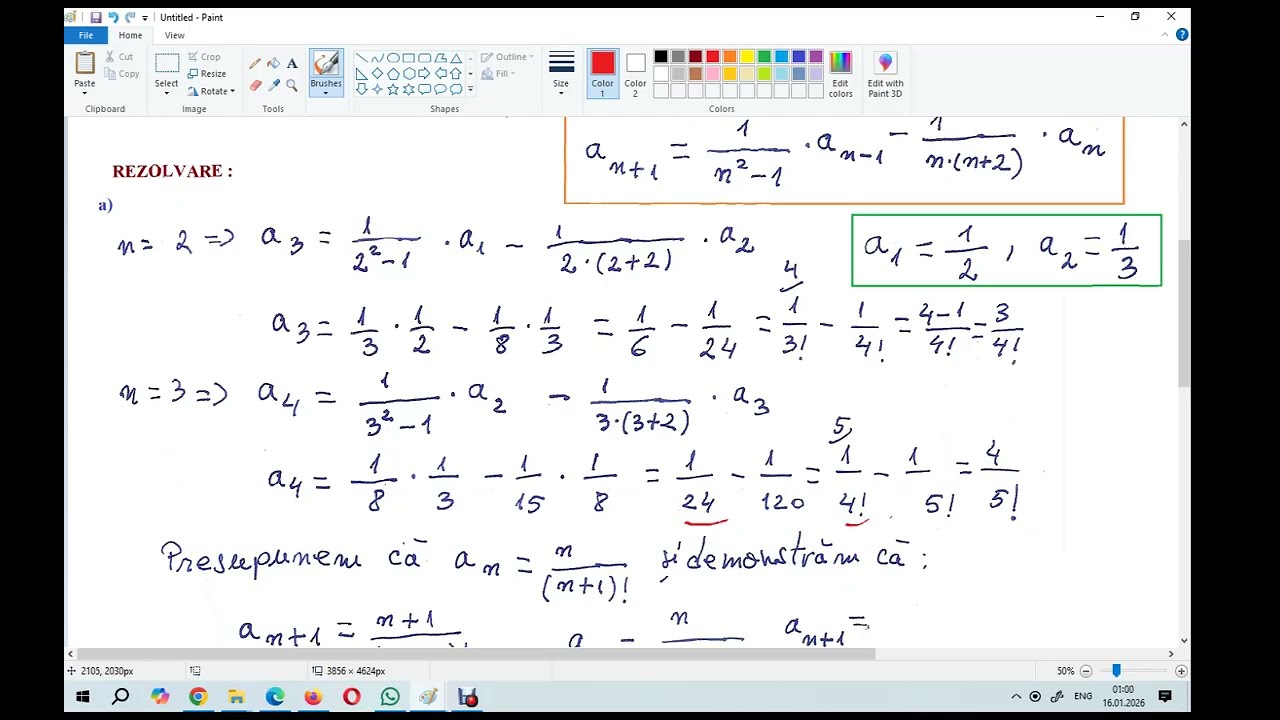Pick the green color swatch
The height and width of the screenshot is (720, 1280).
tap(764, 57)
